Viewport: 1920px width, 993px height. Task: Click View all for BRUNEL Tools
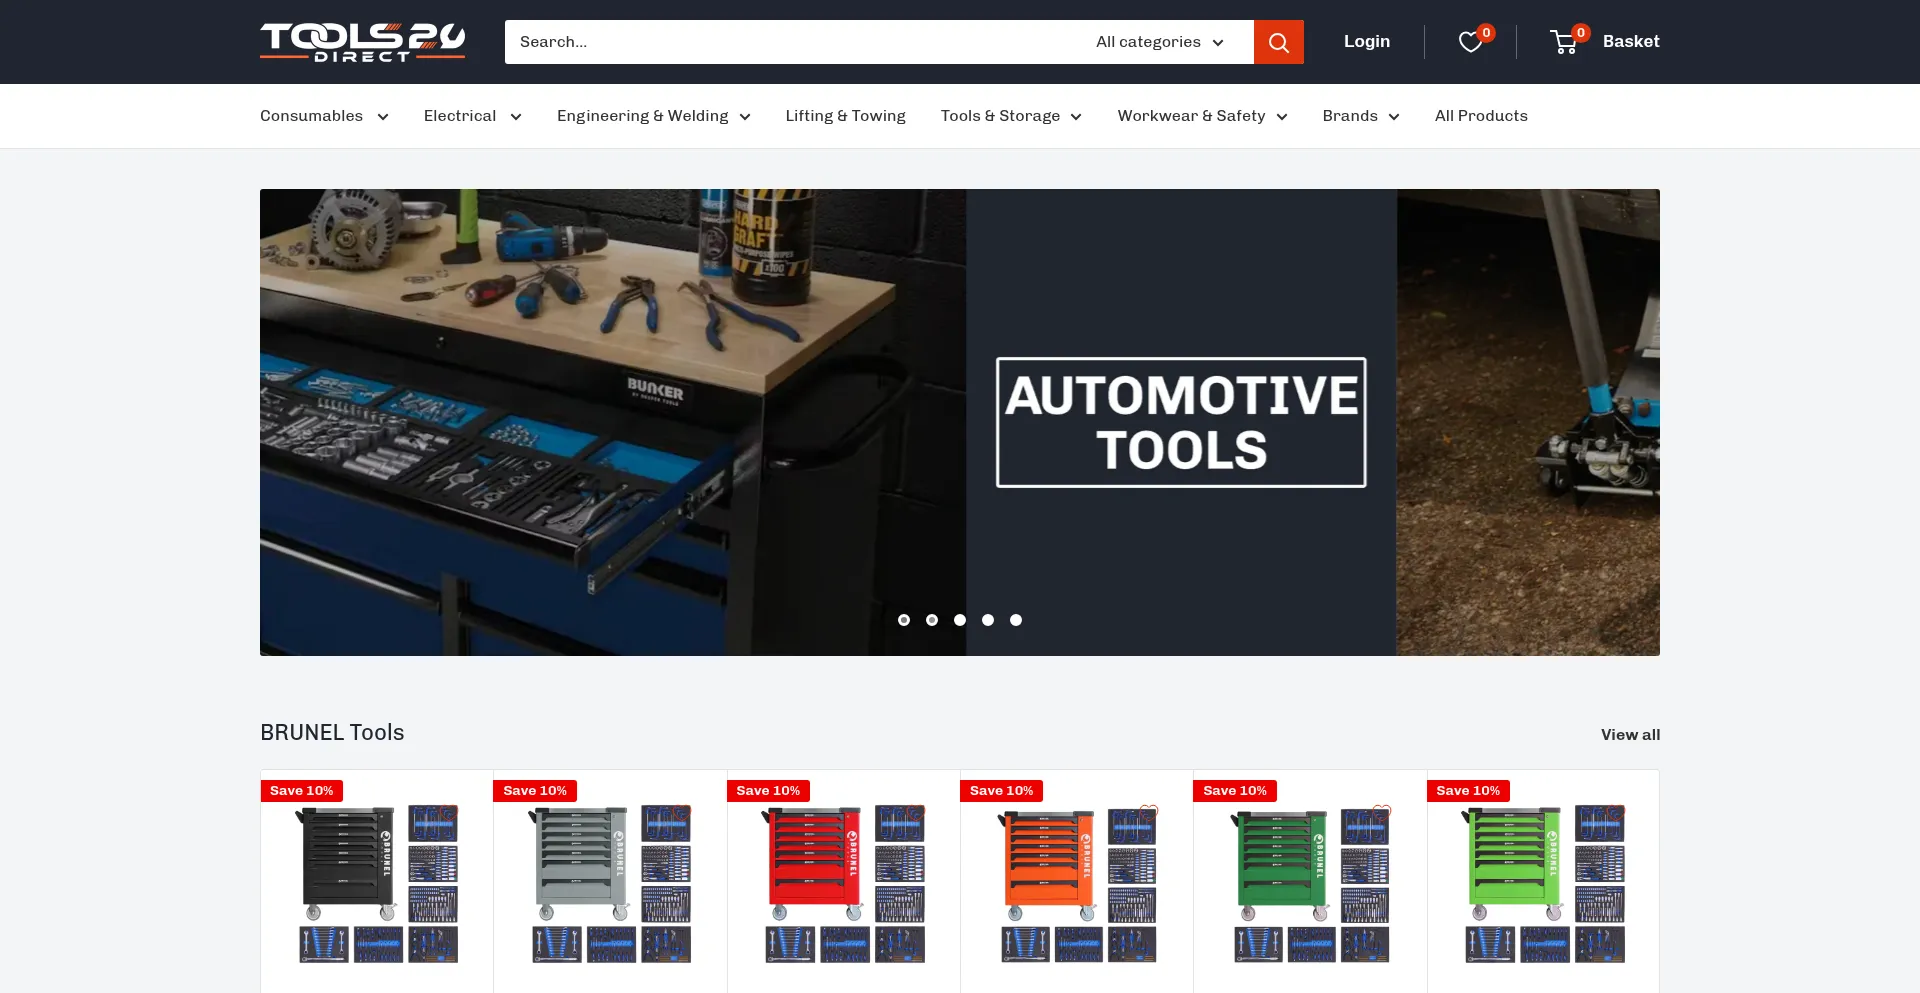tap(1630, 734)
